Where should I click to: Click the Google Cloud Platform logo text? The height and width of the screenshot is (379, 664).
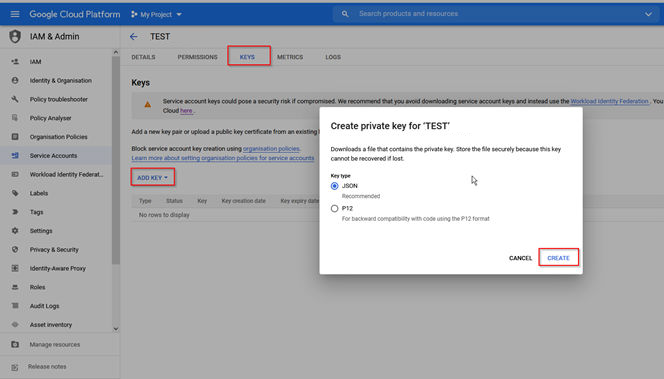pos(75,14)
